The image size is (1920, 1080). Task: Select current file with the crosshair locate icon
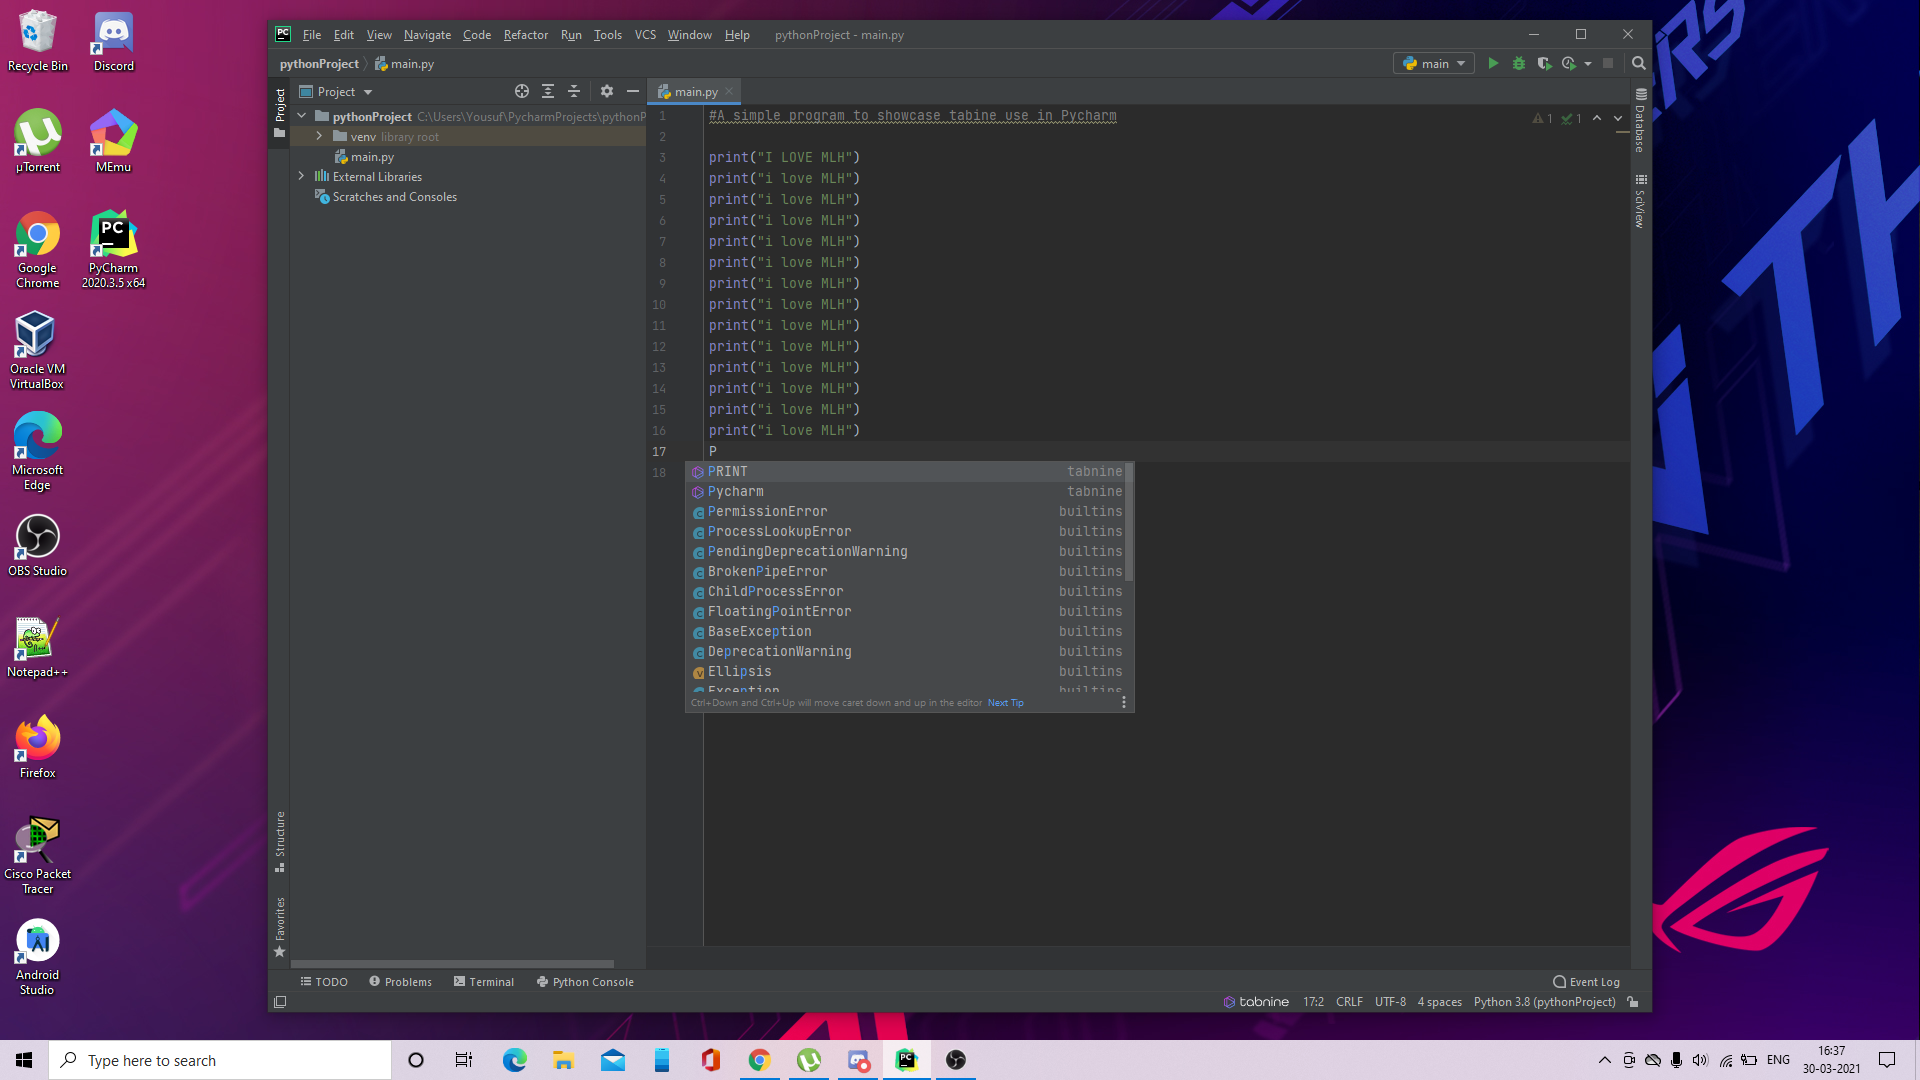[x=521, y=91]
